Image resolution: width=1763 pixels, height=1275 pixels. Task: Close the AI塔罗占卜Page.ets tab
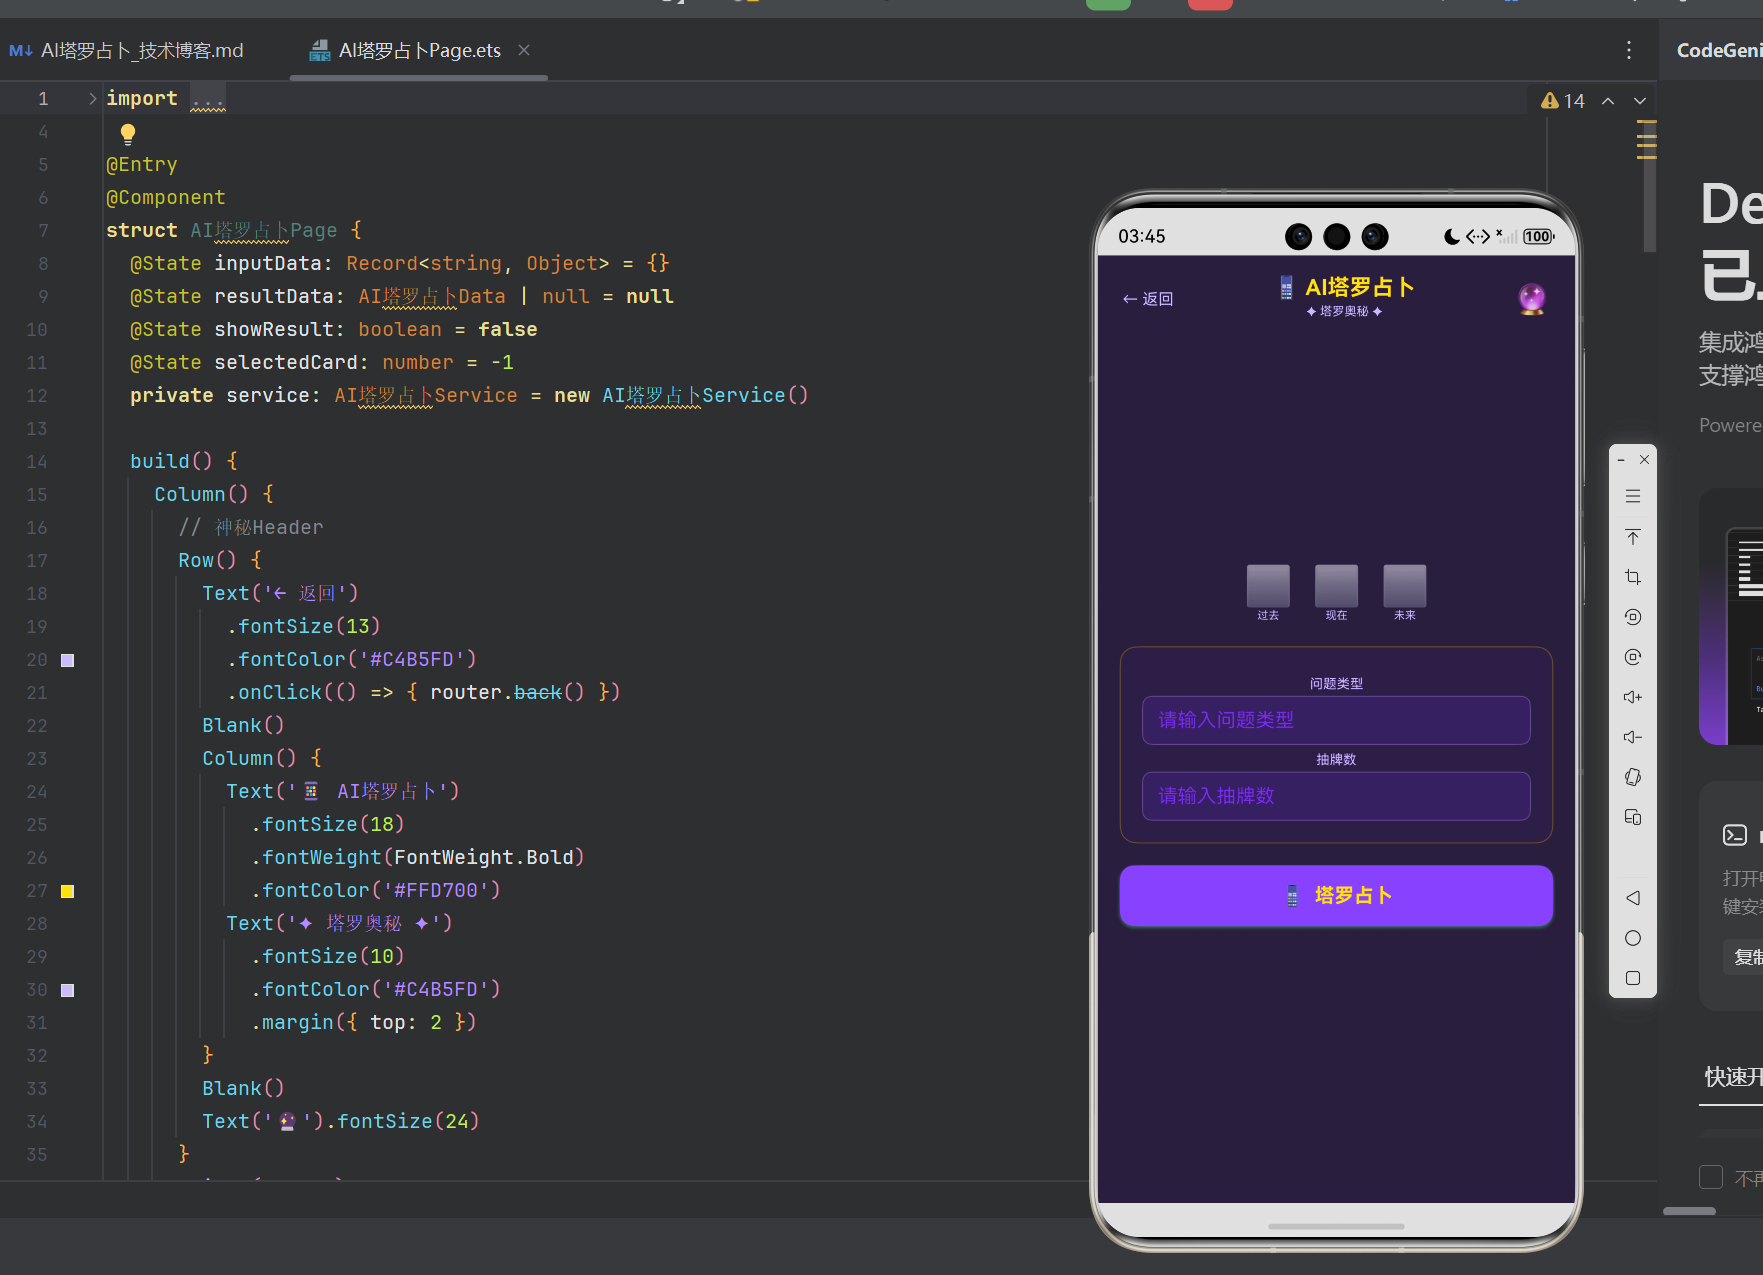click(x=524, y=50)
